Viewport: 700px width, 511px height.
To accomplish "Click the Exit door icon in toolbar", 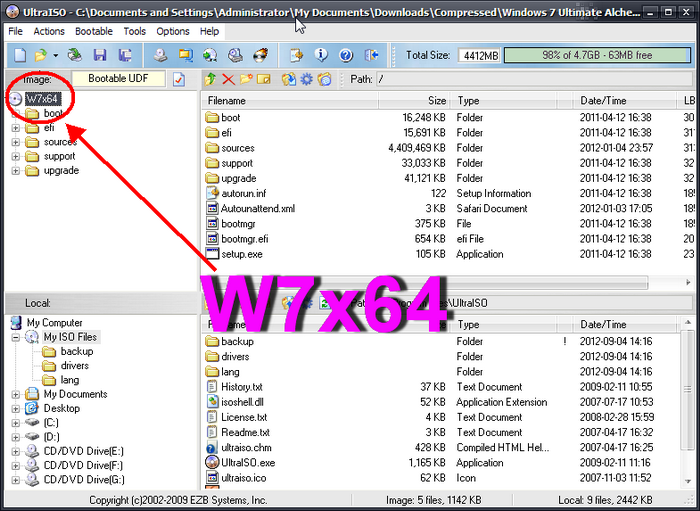I will tap(371, 55).
